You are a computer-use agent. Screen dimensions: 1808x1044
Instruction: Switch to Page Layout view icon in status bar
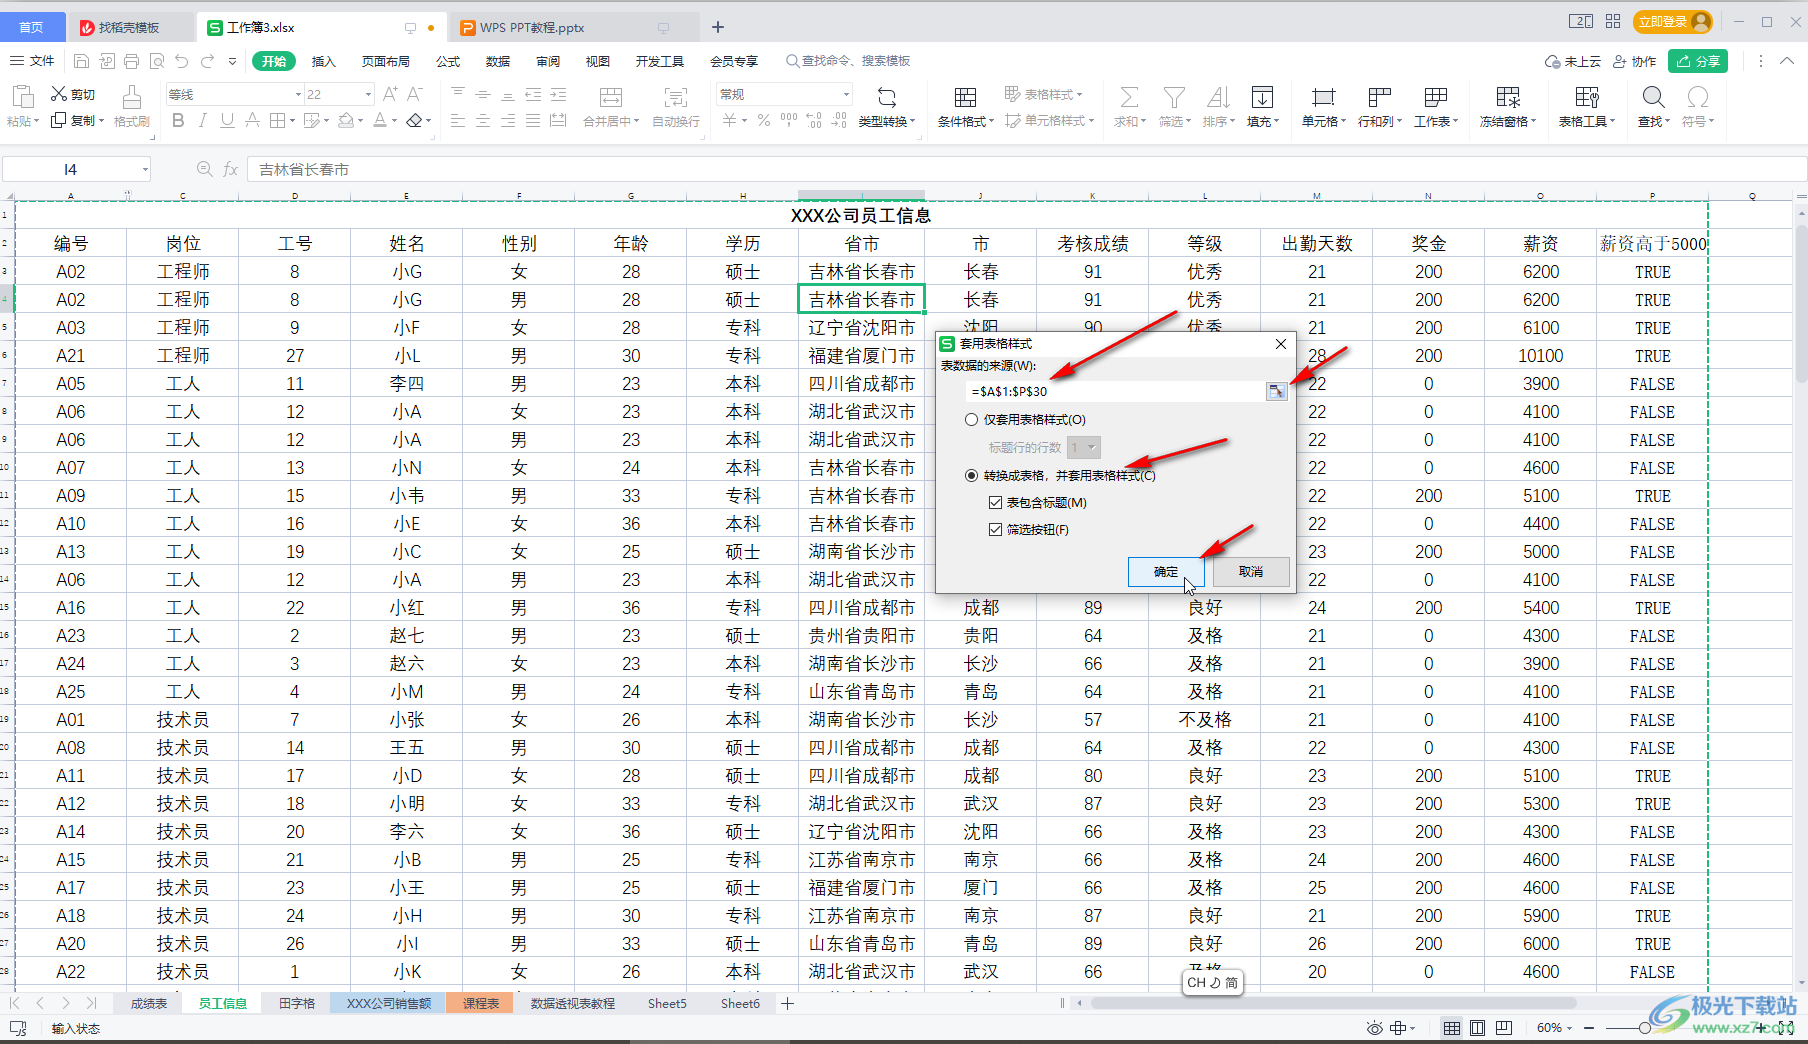(1477, 1028)
